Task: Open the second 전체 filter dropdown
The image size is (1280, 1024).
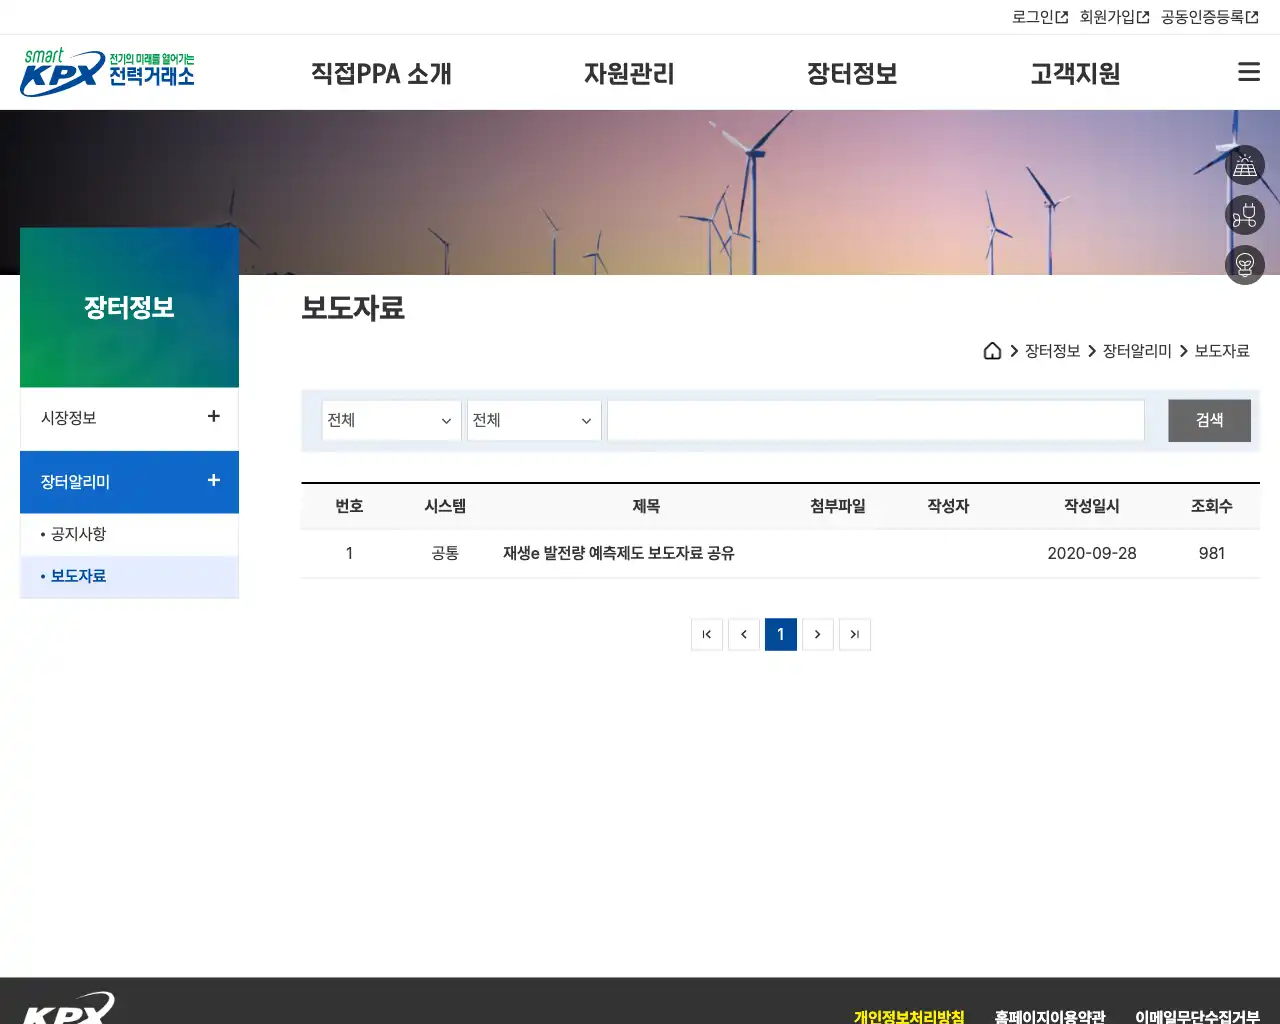Action: 533,420
